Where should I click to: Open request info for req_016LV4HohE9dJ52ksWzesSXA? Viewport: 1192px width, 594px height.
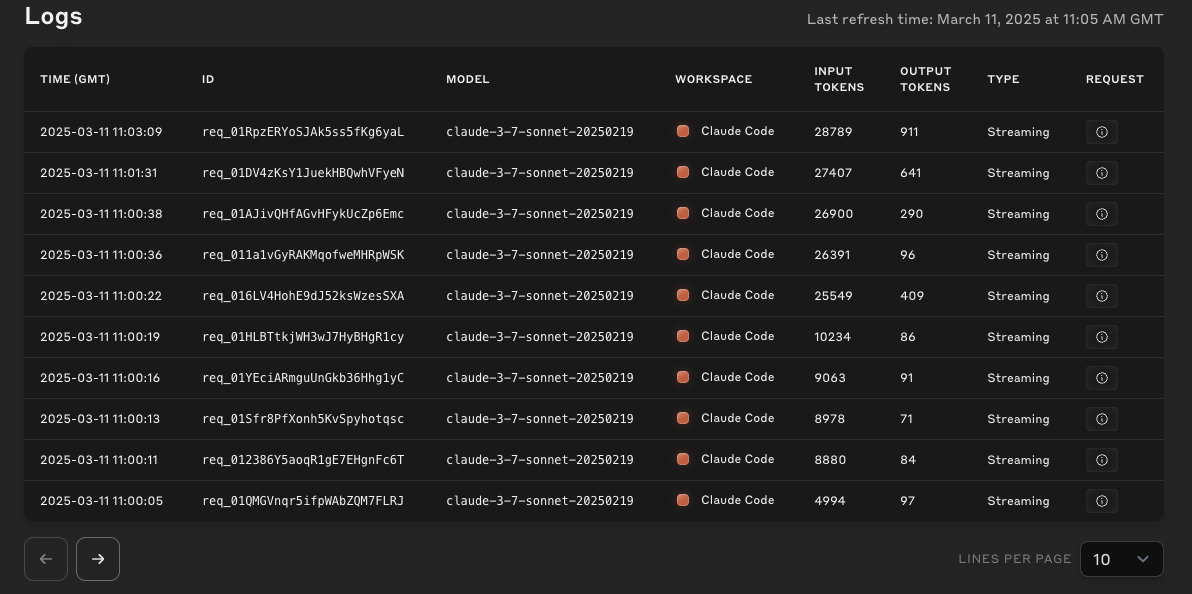click(1102, 296)
